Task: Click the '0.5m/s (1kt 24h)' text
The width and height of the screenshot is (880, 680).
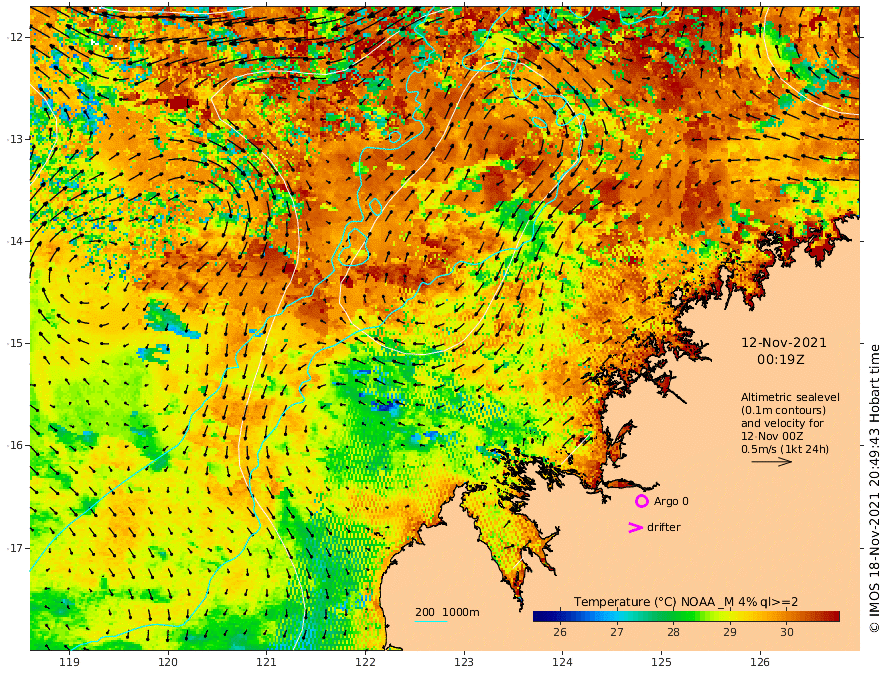Action: pyautogui.click(x=785, y=449)
